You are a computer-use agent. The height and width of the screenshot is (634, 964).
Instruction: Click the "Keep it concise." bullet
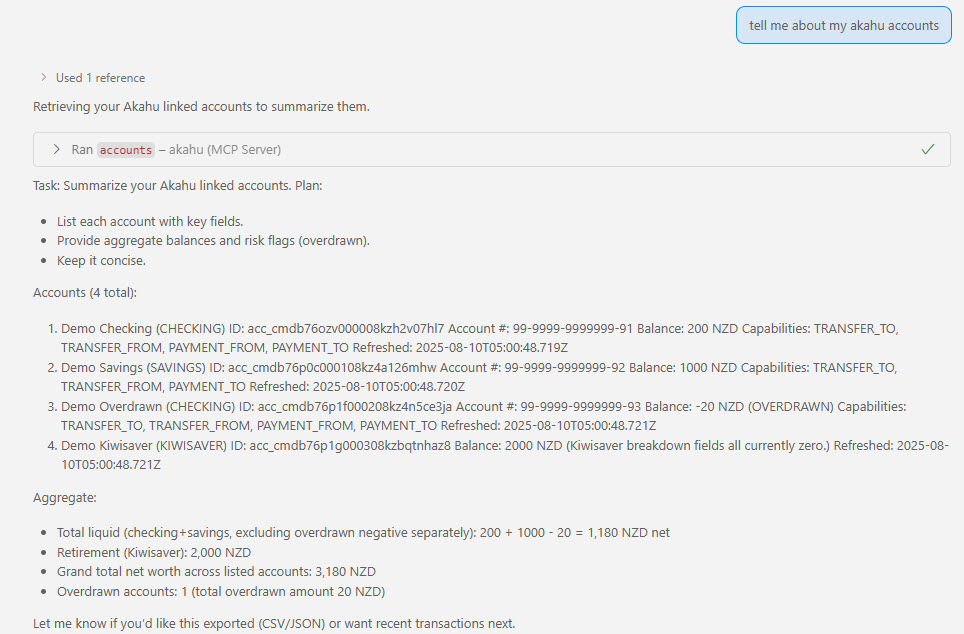pos(101,261)
